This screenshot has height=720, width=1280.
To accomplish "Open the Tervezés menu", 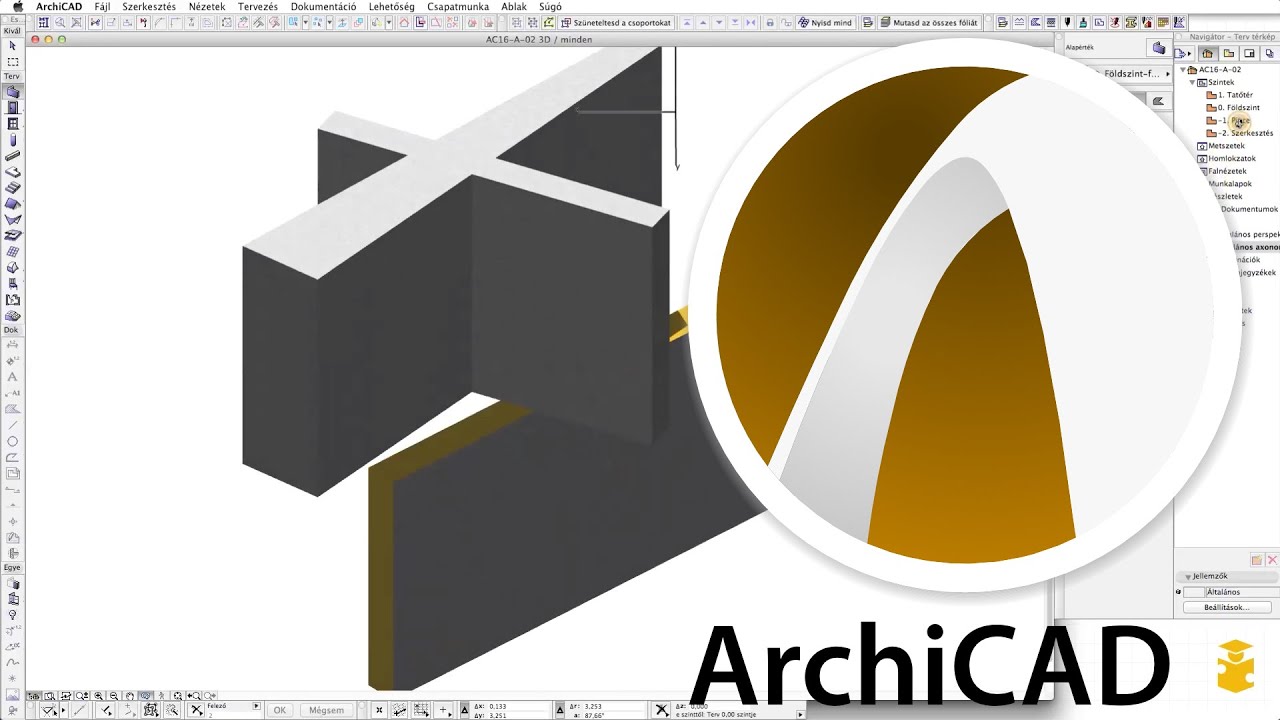I will (258, 6).
